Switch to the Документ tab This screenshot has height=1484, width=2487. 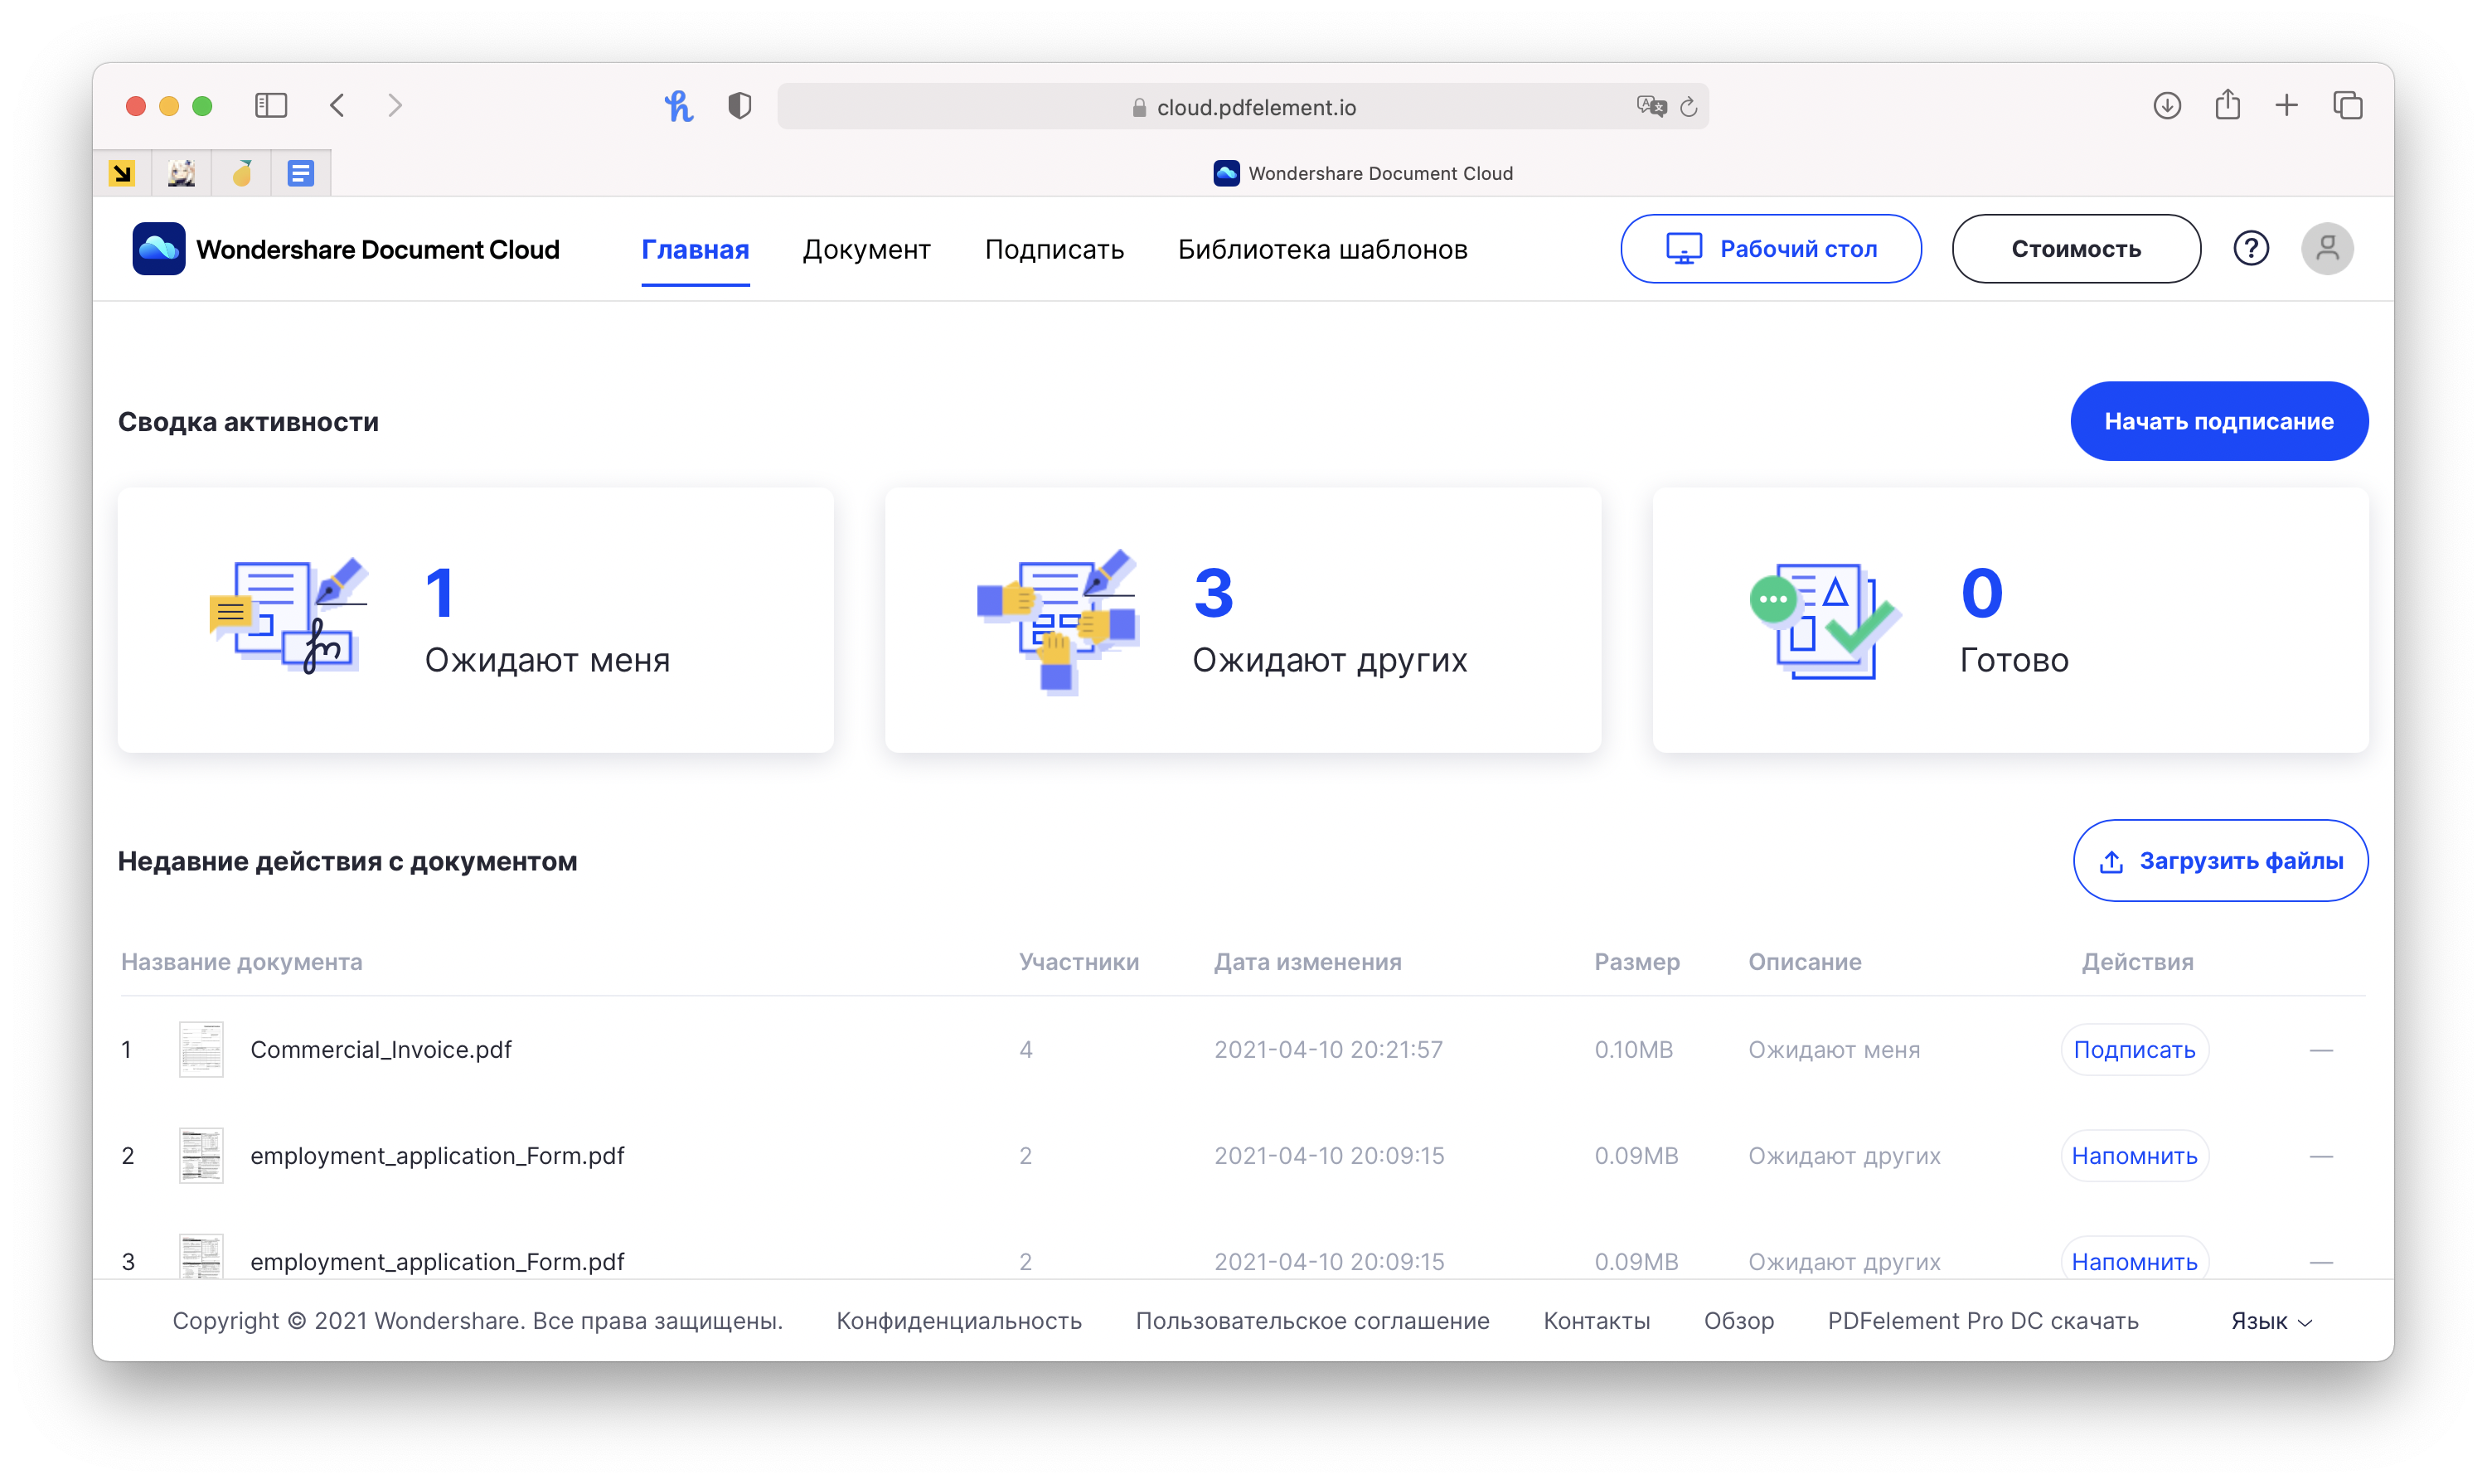[866, 249]
